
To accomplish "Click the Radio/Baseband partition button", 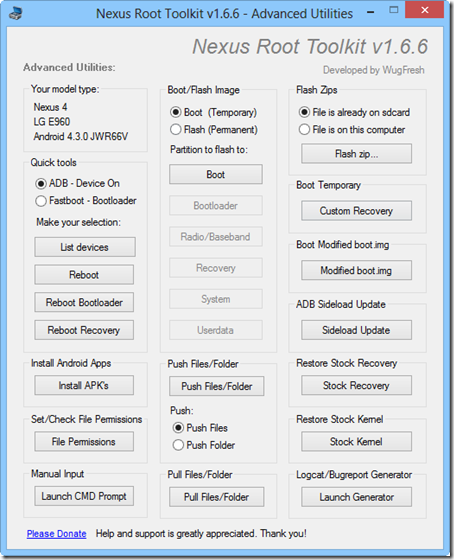I will (216, 236).
